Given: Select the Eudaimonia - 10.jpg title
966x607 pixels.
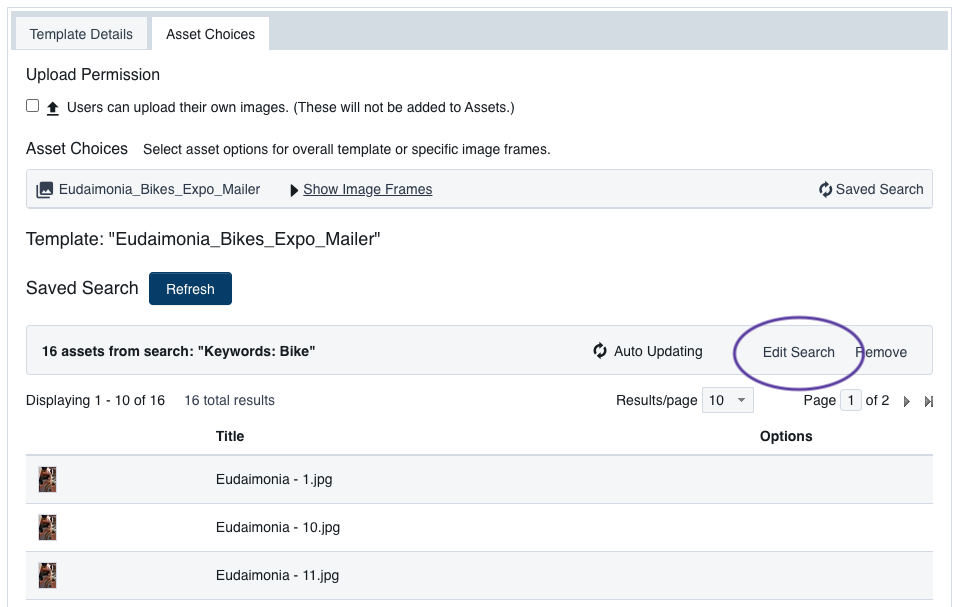Looking at the screenshot, I should pos(278,528).
